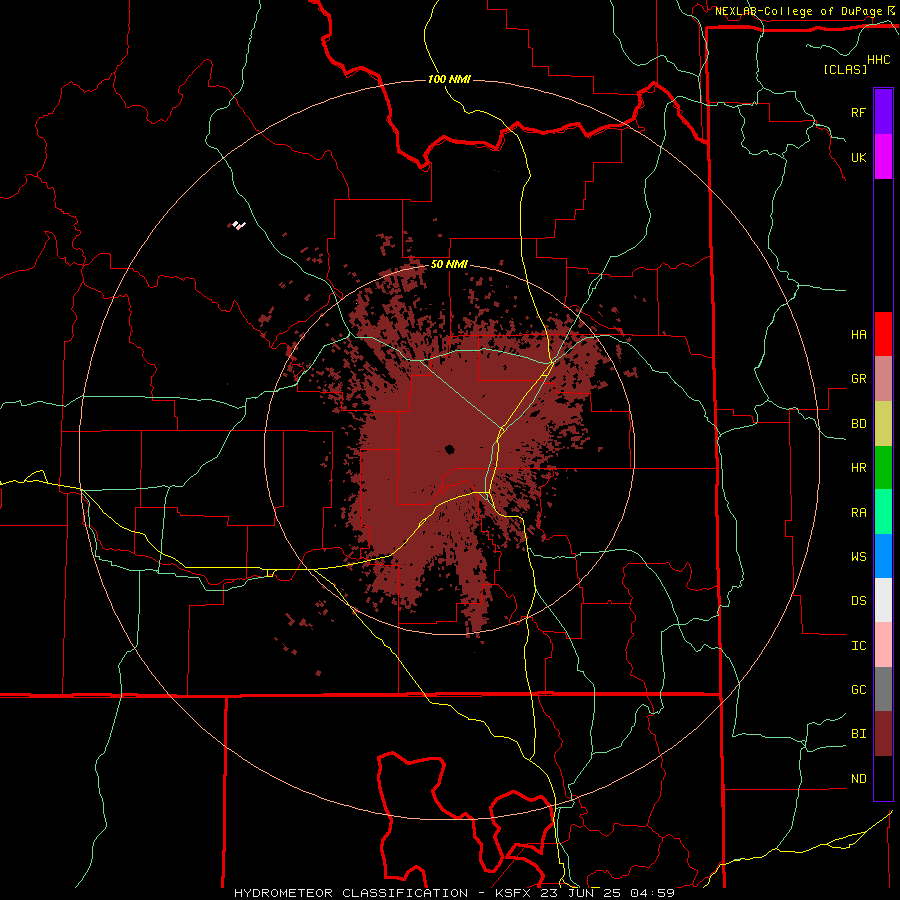
Task: Click the RF legend label
Action: click(858, 112)
